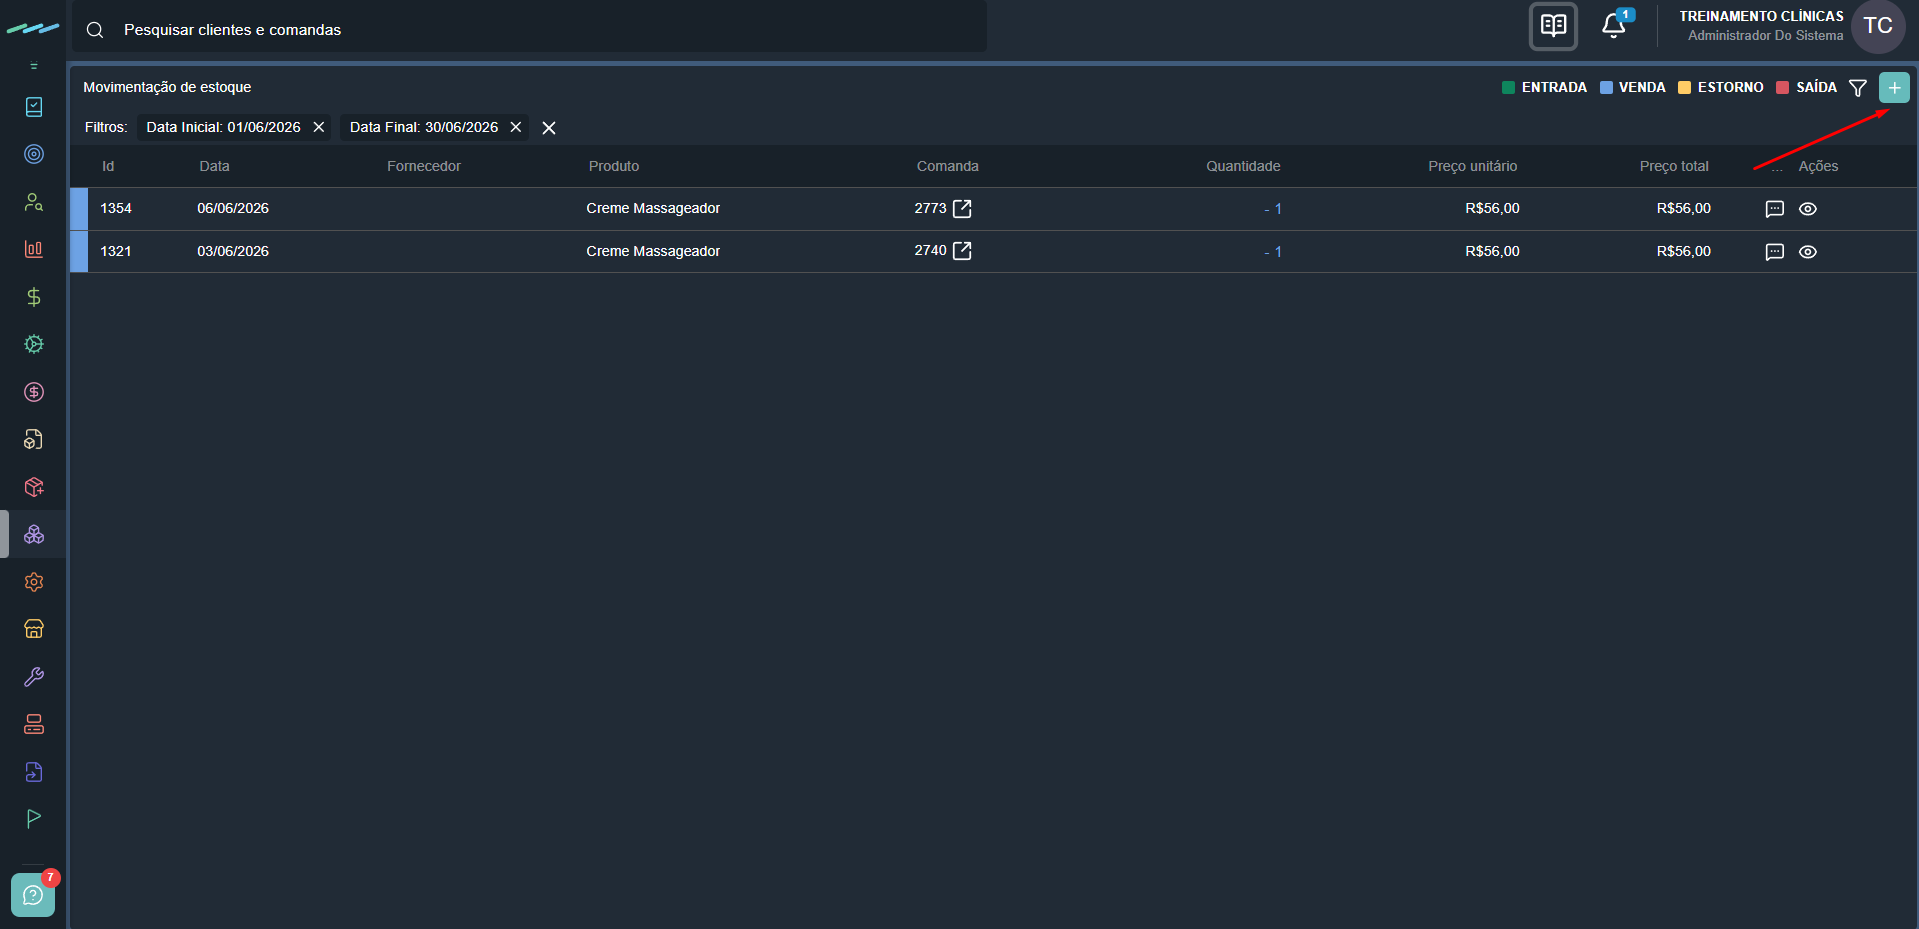Remove the Data Final 30/06/2026 filter
Viewport: 1919px width, 929px height.
click(516, 127)
